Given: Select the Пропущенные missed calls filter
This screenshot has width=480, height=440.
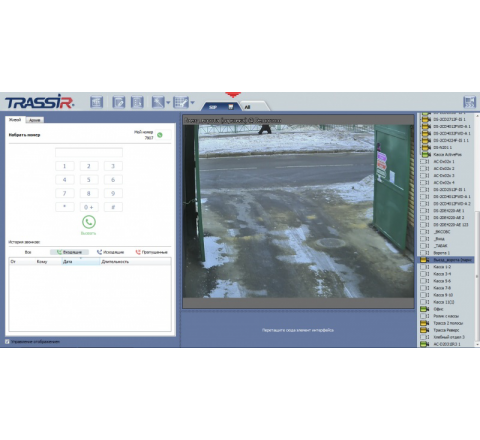Looking at the screenshot, I should click(x=151, y=252).
